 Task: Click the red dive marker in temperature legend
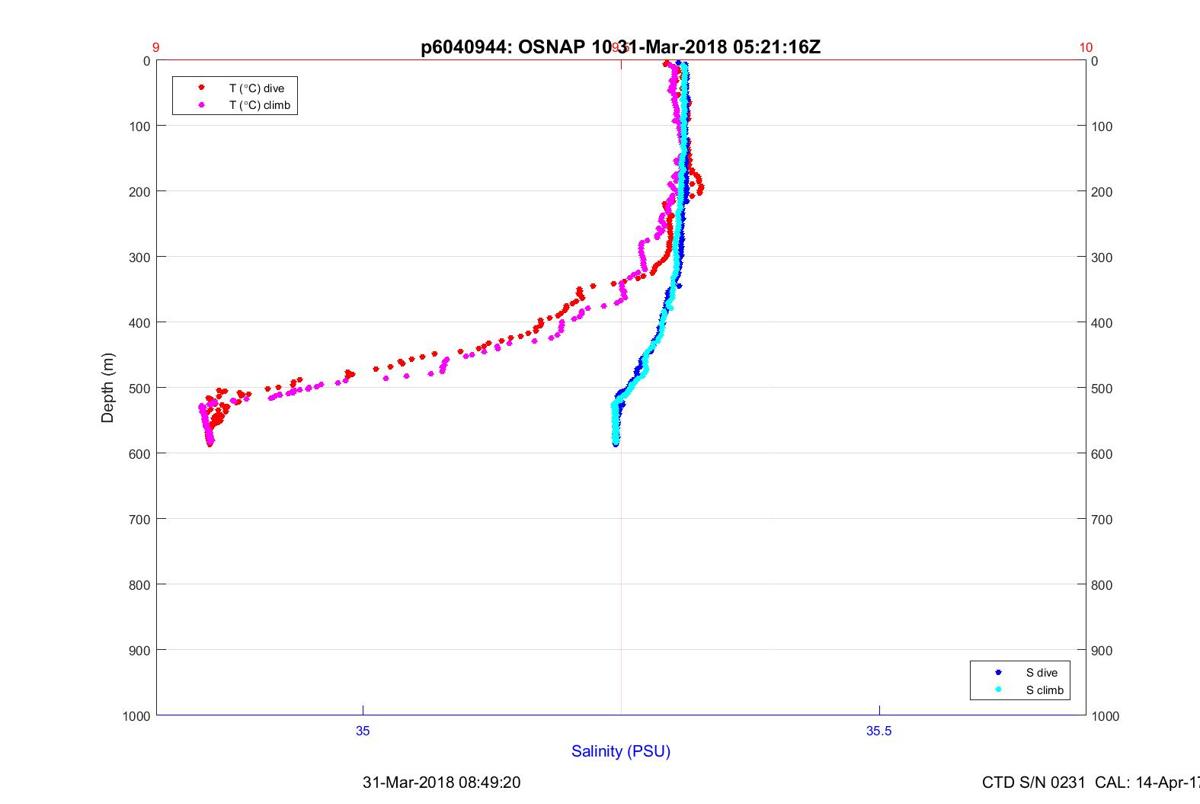click(202, 88)
